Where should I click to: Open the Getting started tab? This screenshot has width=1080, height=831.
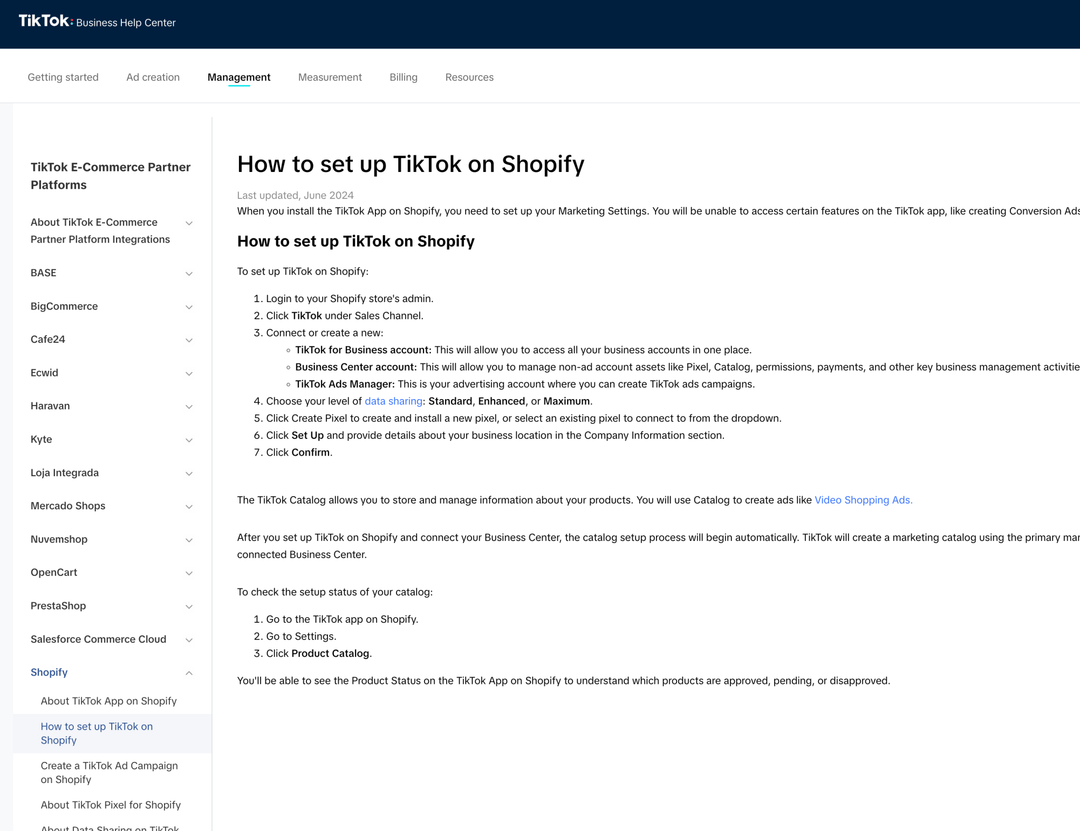click(x=63, y=77)
